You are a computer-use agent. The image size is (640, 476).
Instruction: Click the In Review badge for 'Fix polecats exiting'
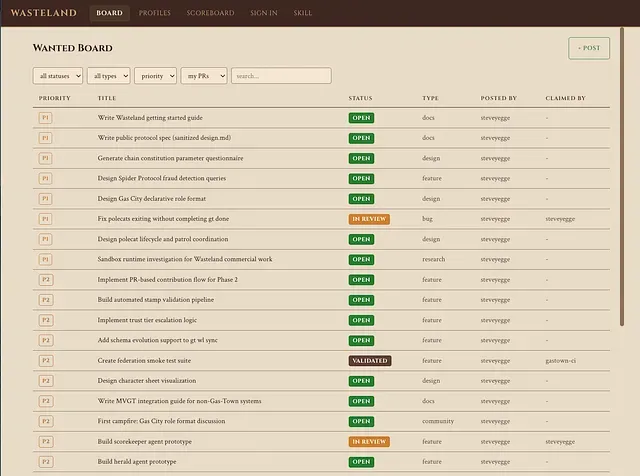click(x=368, y=218)
